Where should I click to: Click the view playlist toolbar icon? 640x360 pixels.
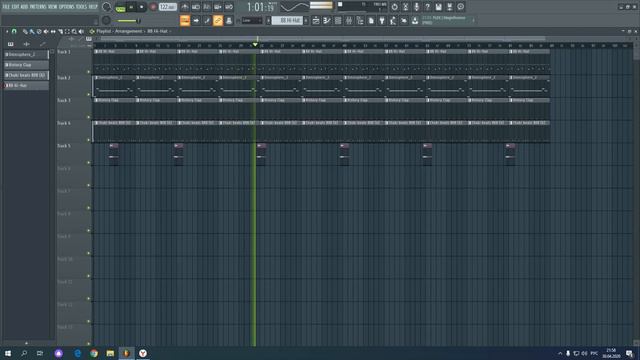point(316,20)
